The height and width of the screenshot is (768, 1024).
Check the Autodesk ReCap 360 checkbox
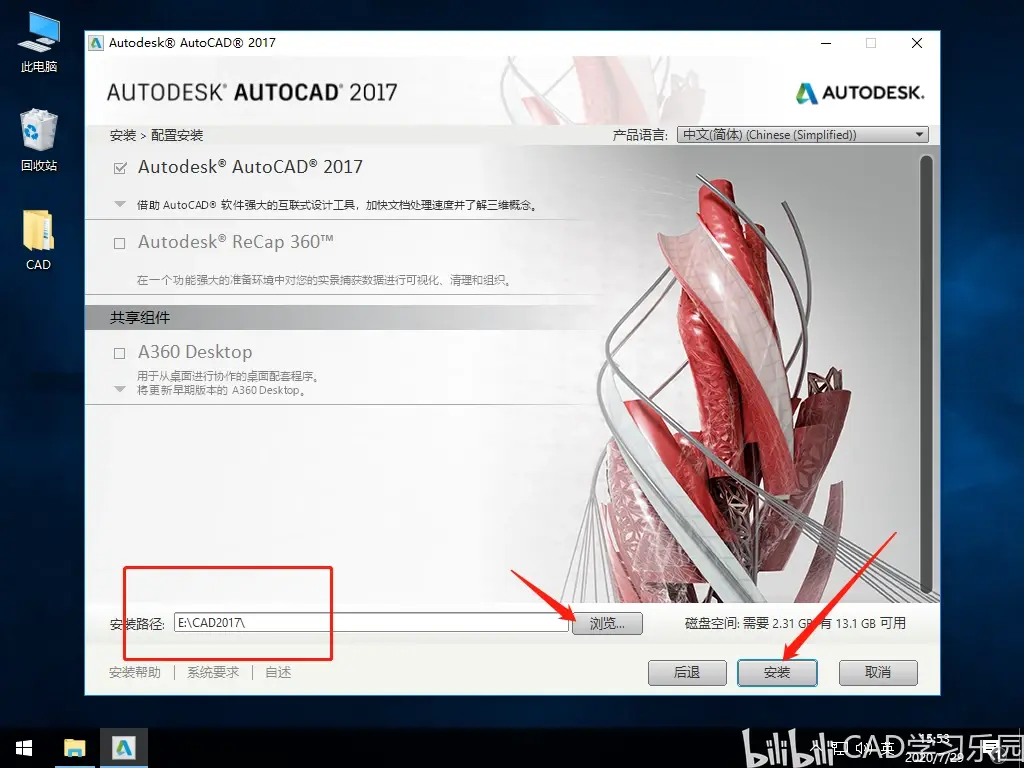pos(120,244)
